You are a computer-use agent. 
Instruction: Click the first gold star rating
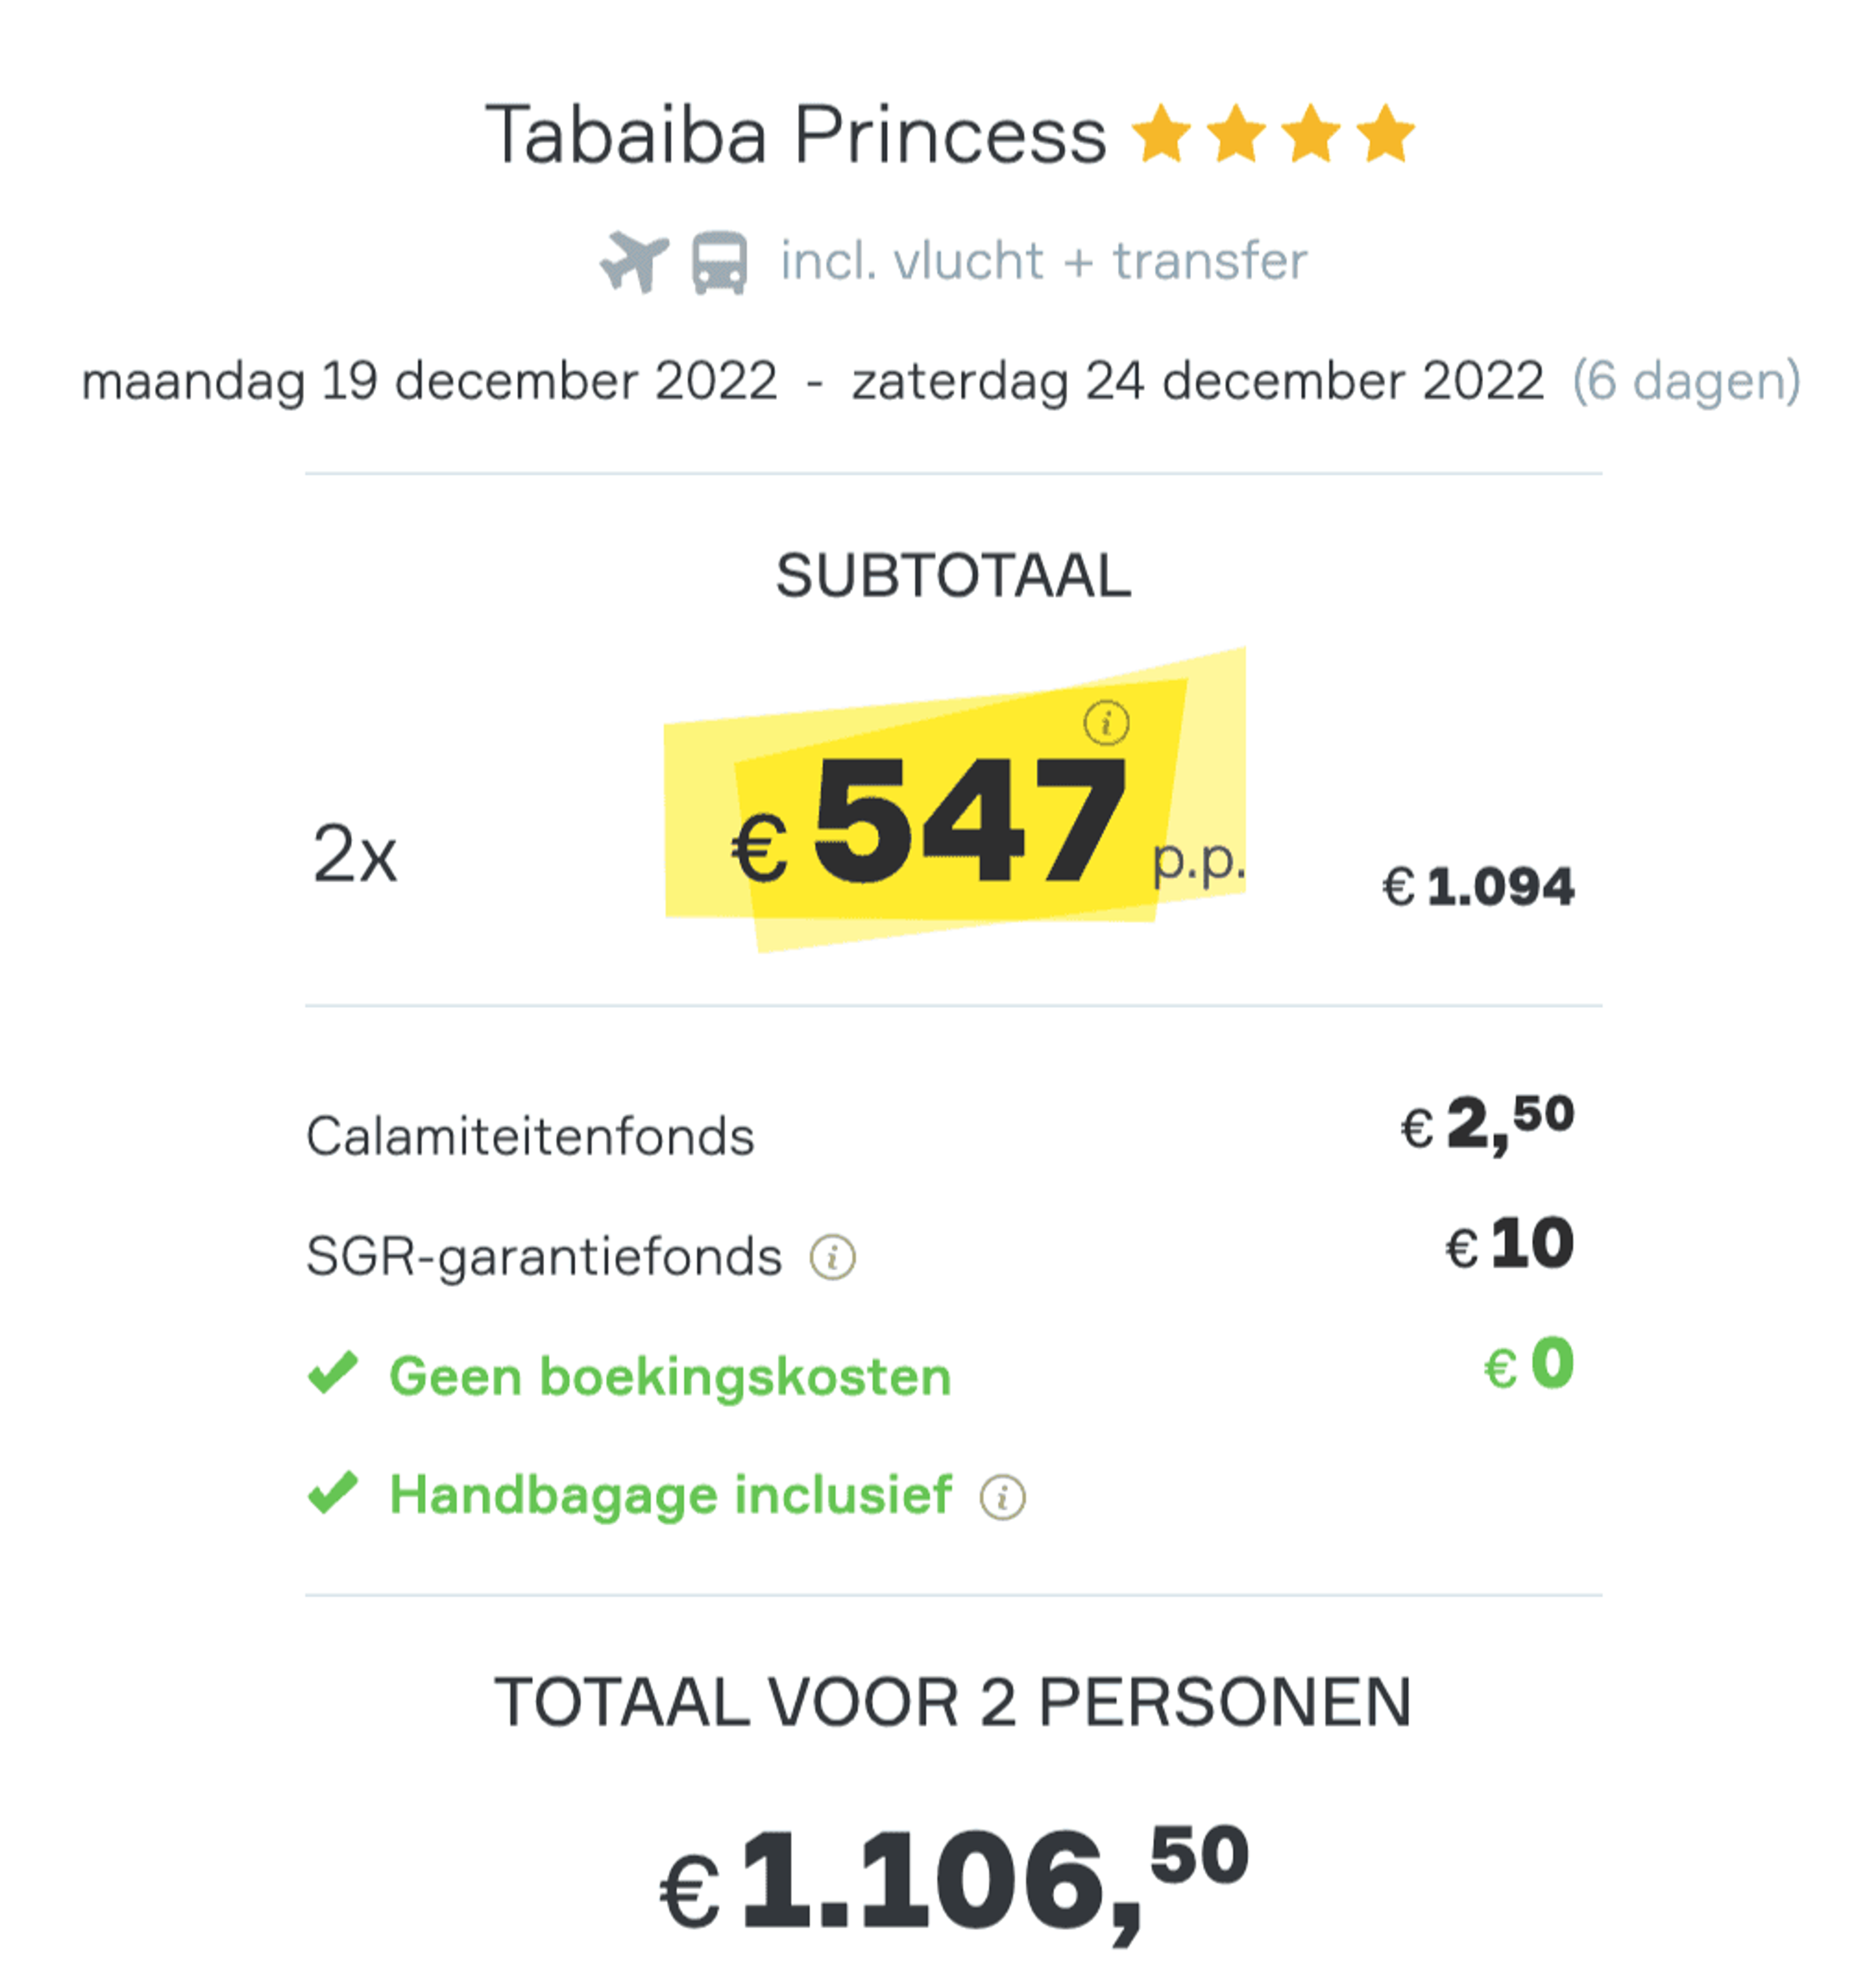click(1161, 133)
